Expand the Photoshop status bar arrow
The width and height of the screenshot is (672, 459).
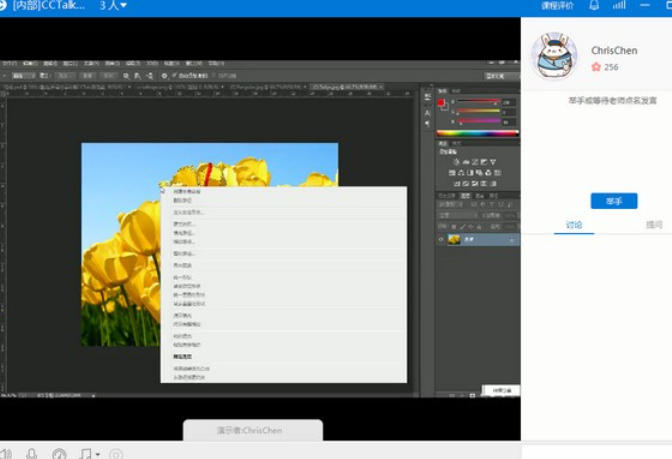(93, 396)
